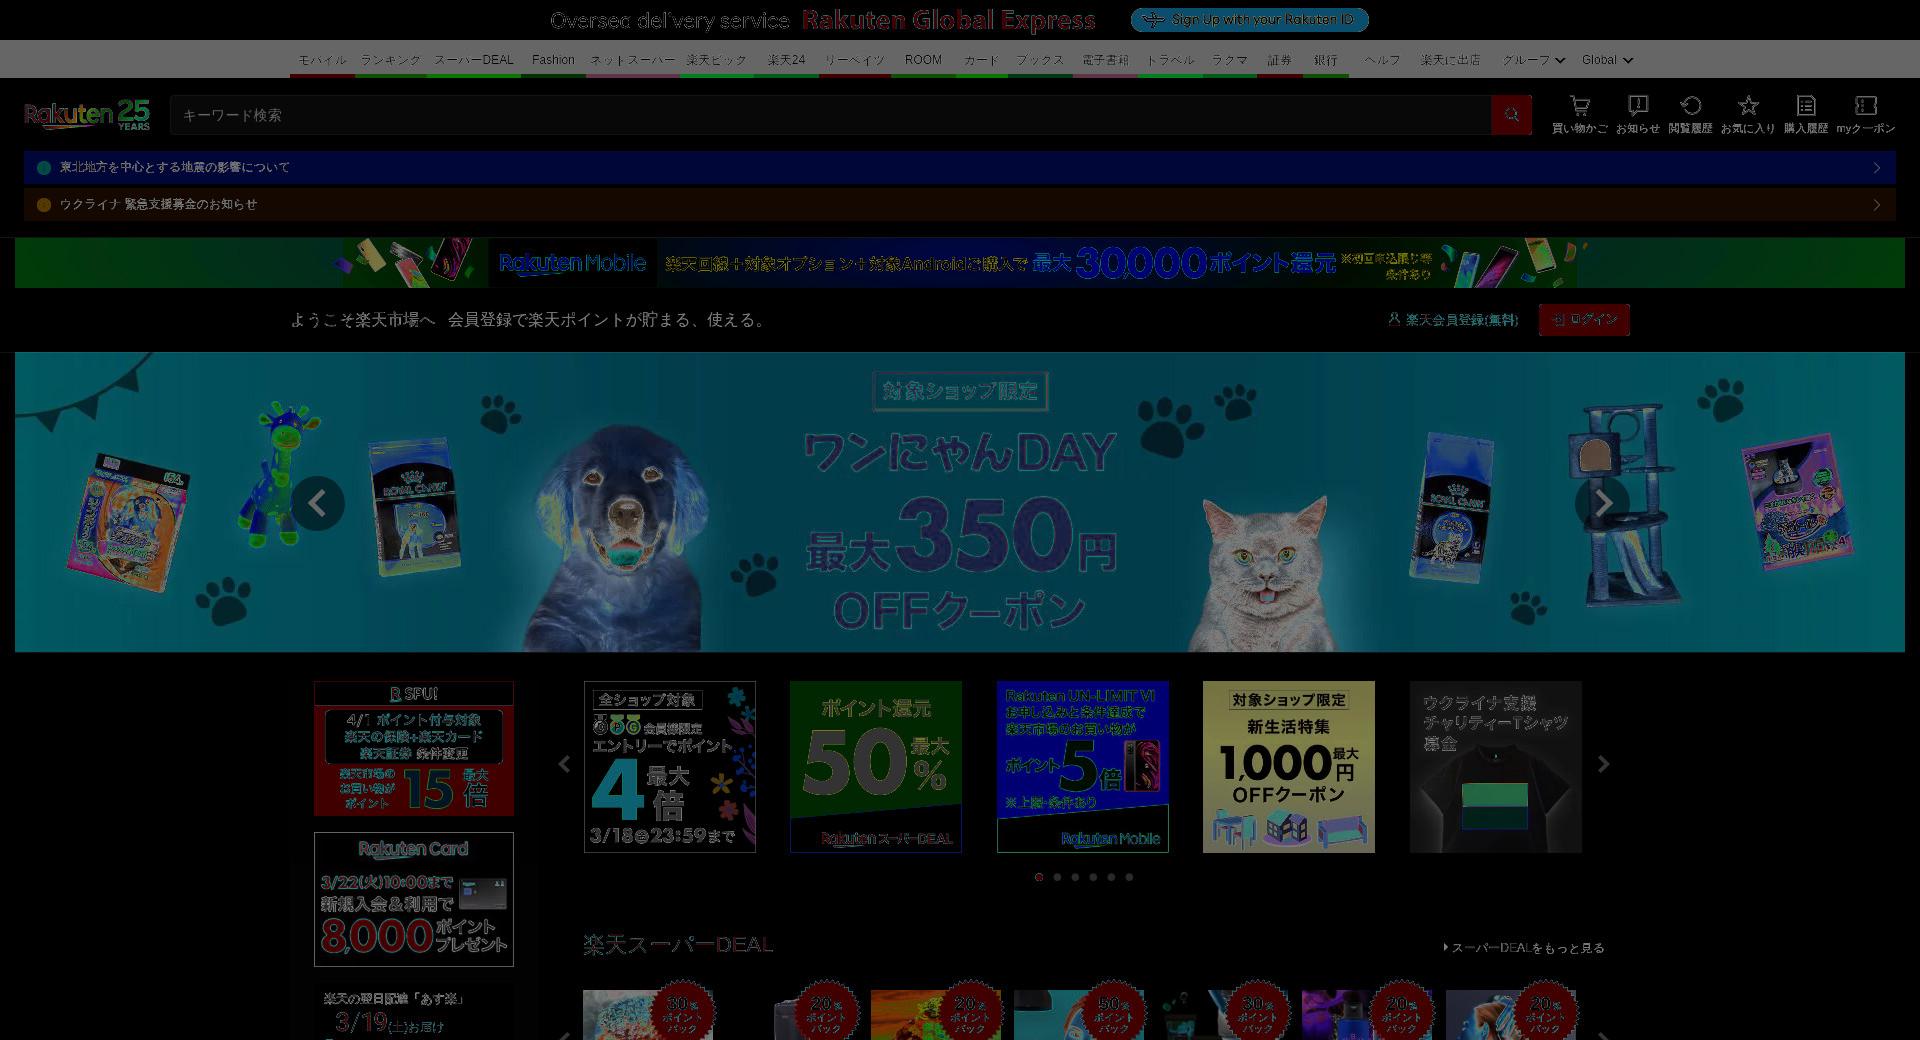Open the shopping cart icon
Screen dimensions: 1920x1040
click(1579, 114)
